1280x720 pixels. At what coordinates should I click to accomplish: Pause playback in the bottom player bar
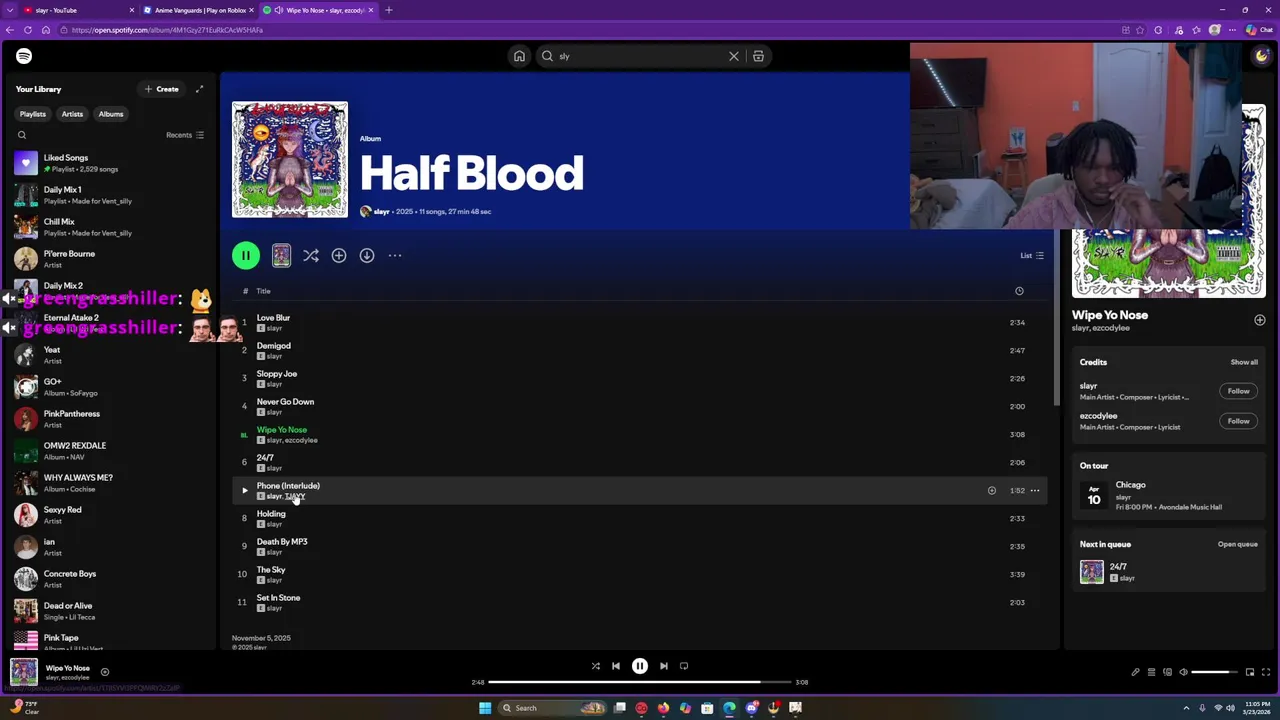640,666
